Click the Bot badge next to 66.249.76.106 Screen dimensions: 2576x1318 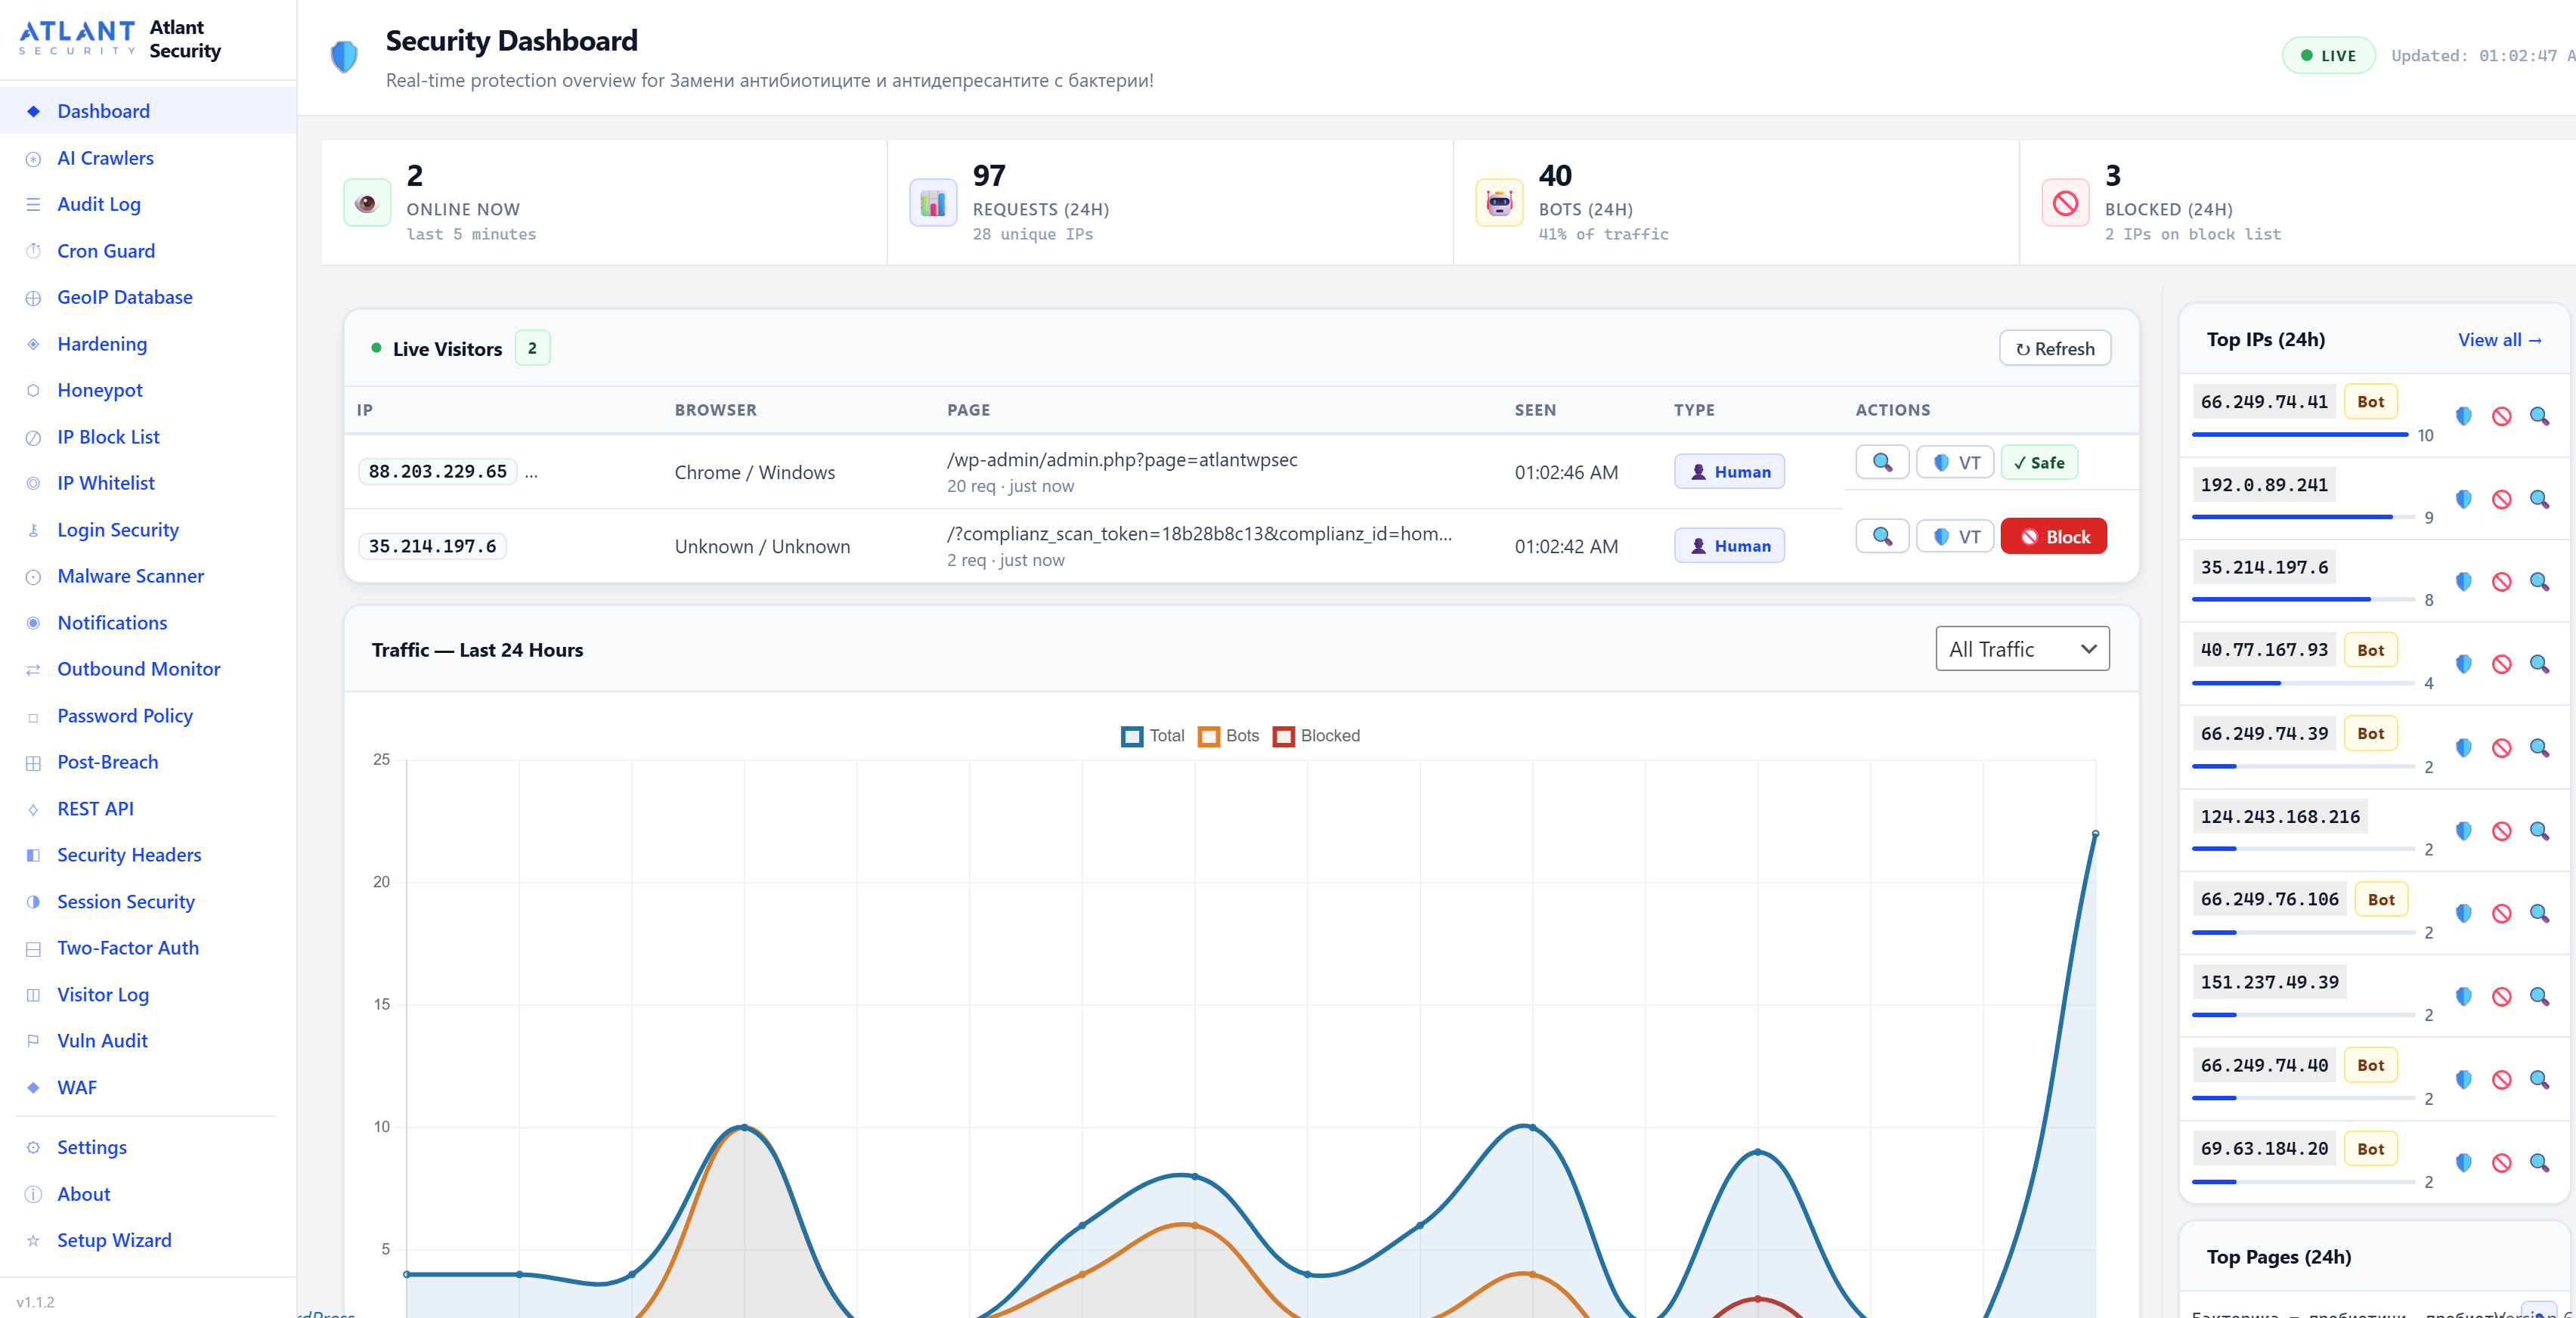(x=2381, y=899)
